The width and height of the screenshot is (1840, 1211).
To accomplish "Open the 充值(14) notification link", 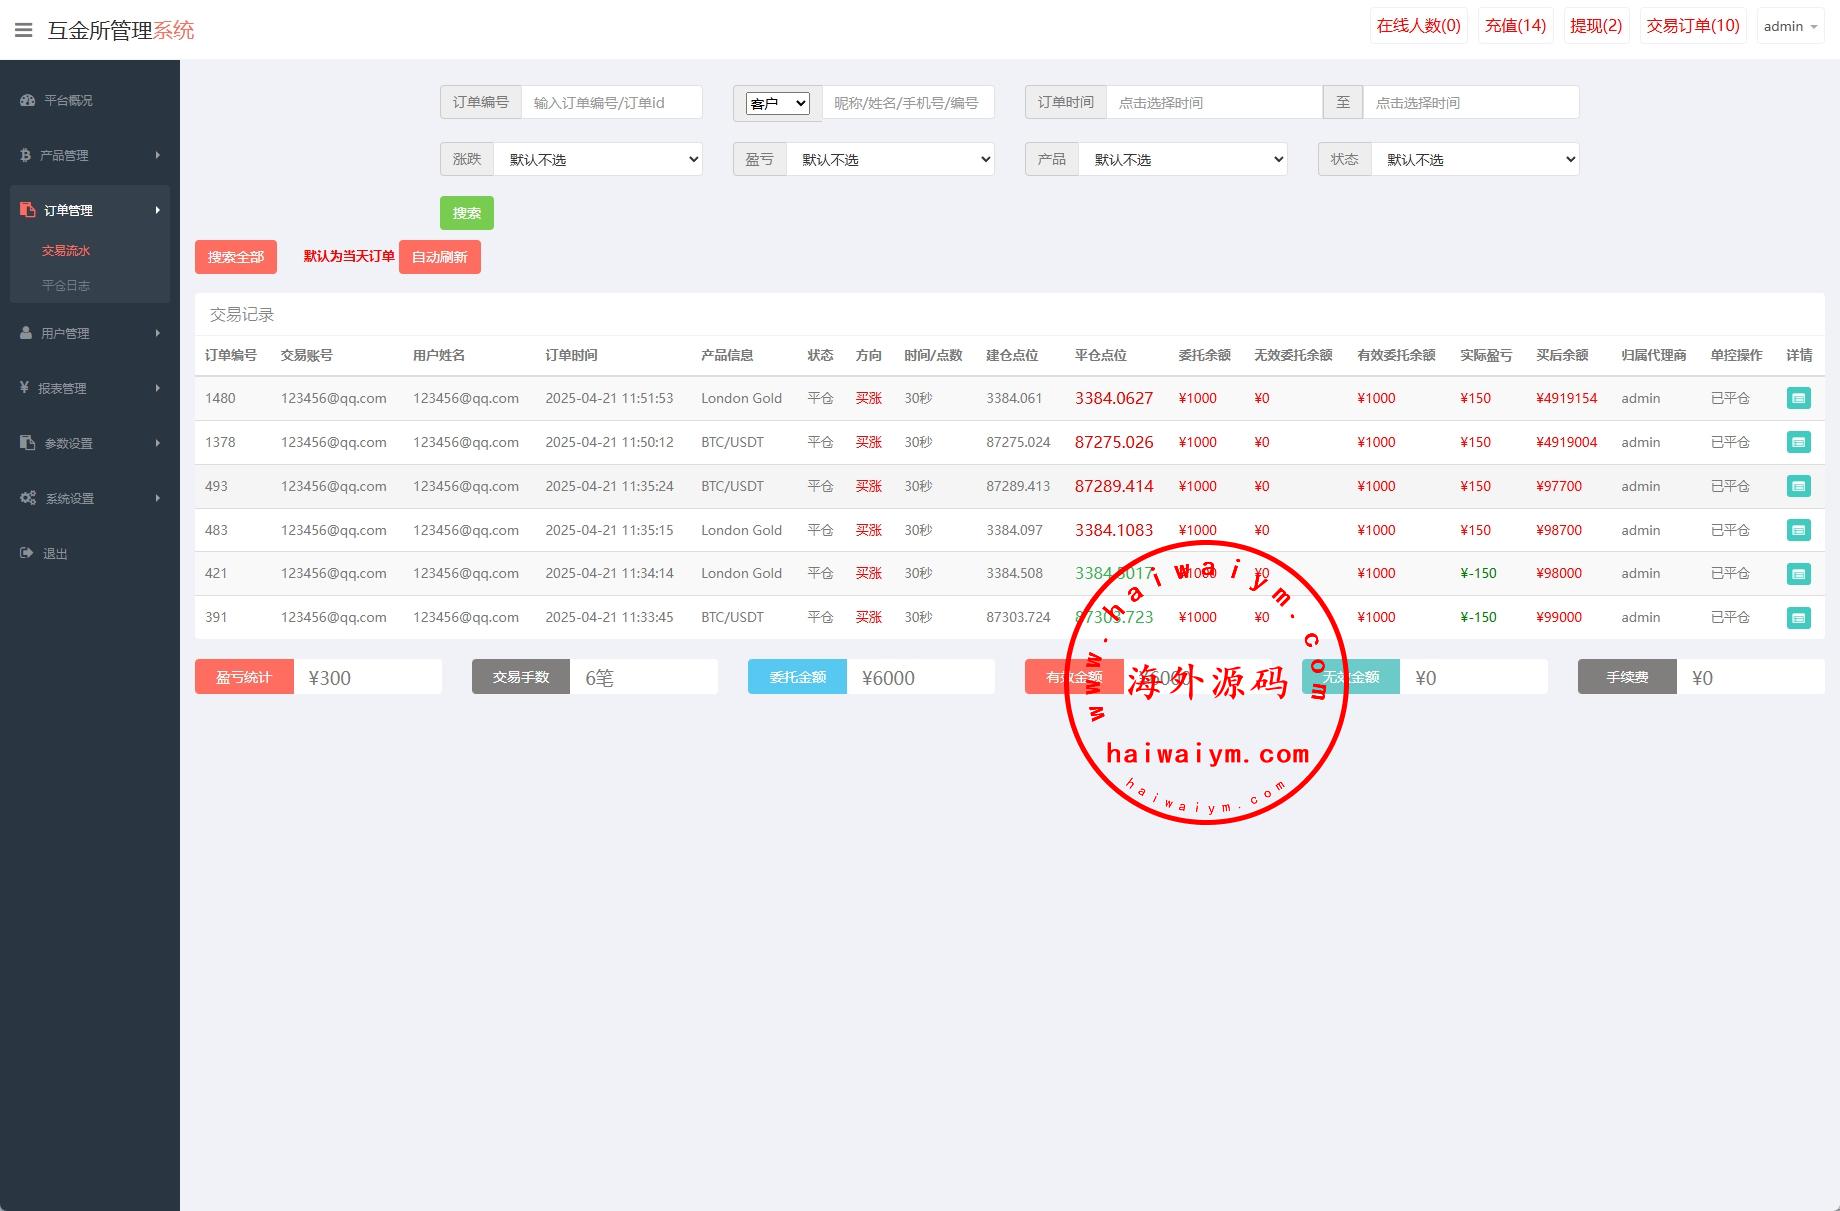I will tap(1515, 26).
